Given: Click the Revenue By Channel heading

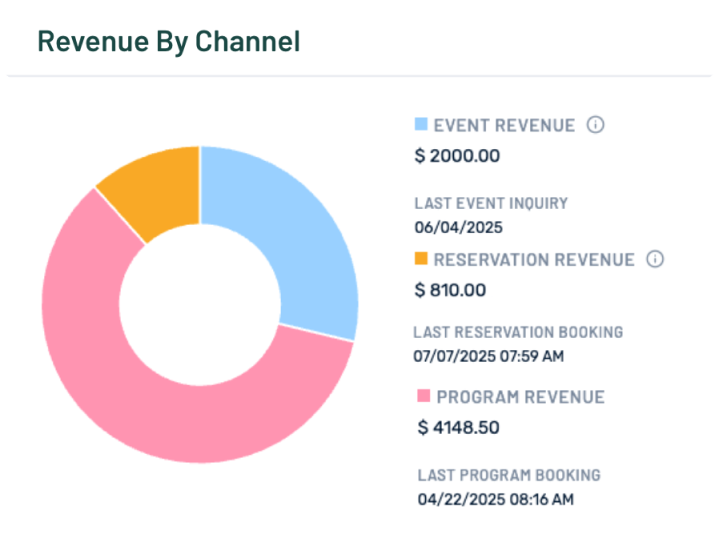Looking at the screenshot, I should click(x=169, y=41).
